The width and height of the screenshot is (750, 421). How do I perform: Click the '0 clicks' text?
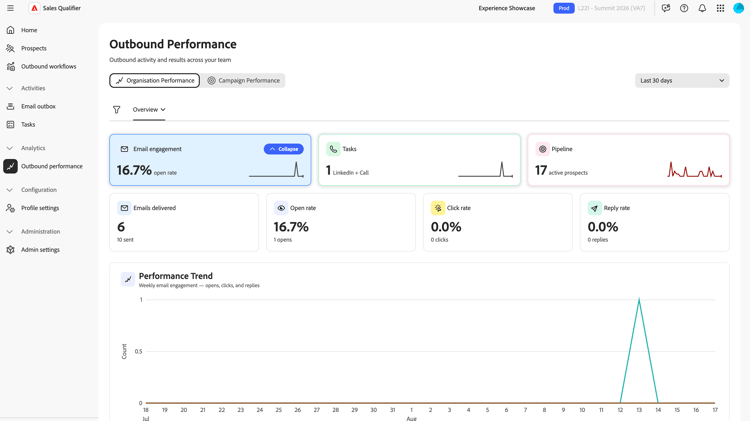click(x=440, y=240)
